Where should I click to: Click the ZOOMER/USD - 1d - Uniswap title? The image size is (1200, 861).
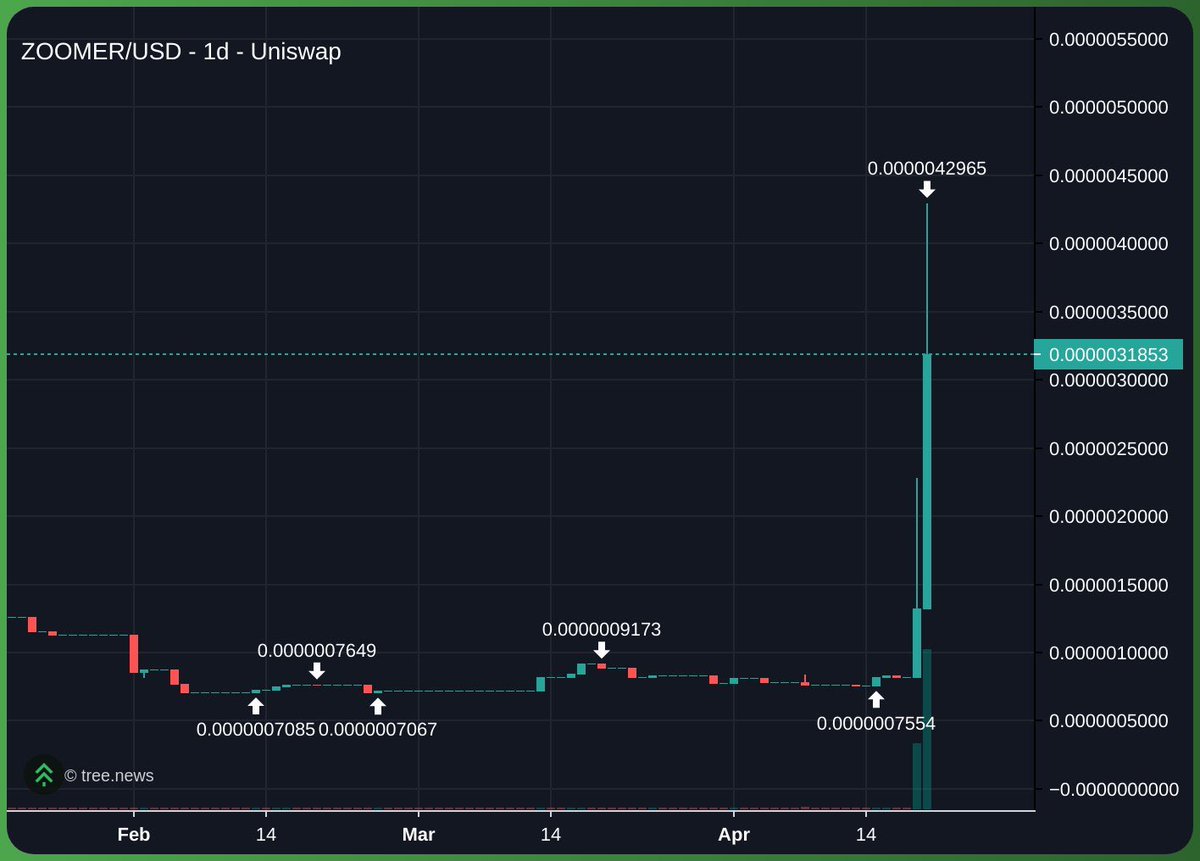coord(181,51)
